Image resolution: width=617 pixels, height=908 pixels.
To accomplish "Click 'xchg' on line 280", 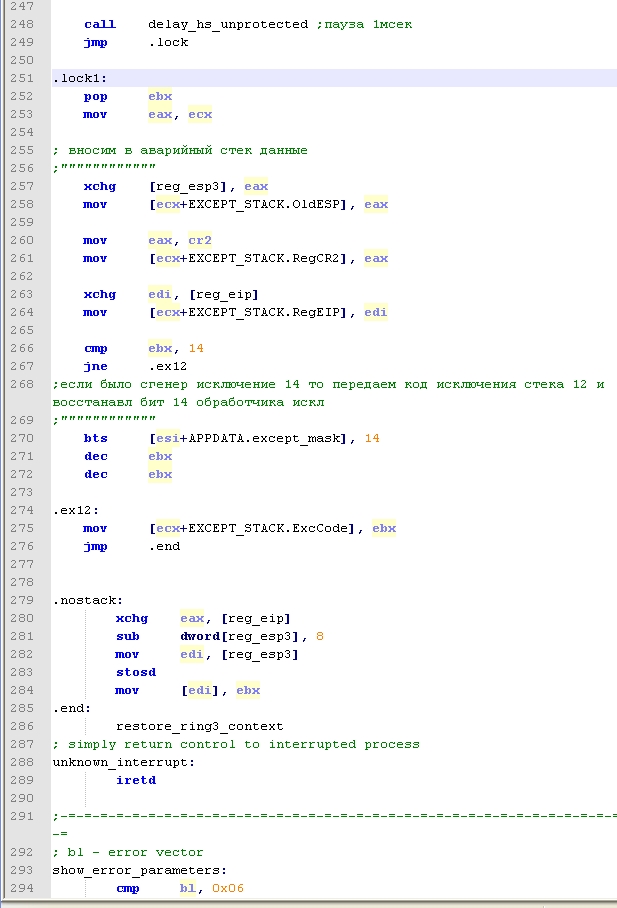I will point(132,618).
